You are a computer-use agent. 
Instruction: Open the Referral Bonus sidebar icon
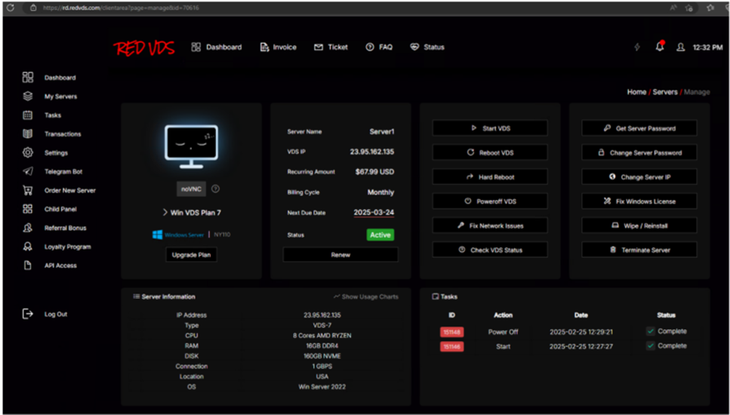28,228
